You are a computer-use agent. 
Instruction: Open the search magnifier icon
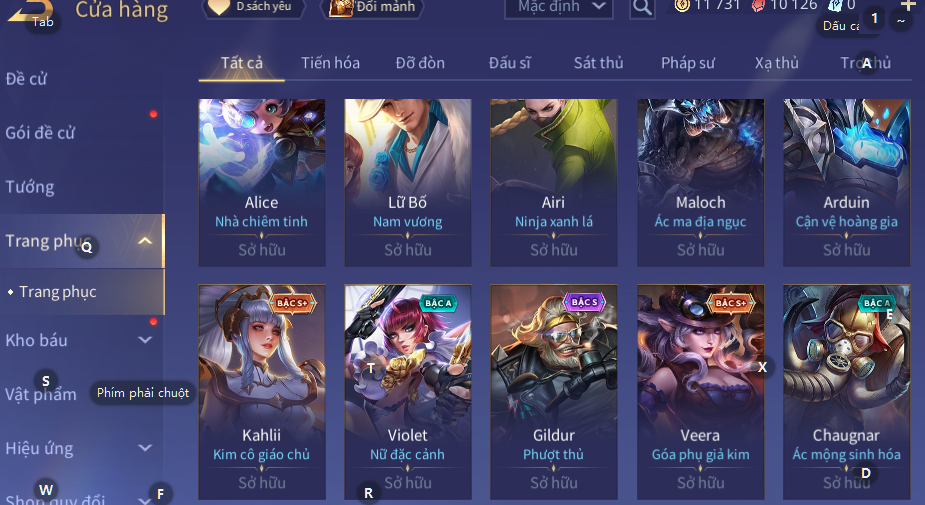[x=642, y=7]
